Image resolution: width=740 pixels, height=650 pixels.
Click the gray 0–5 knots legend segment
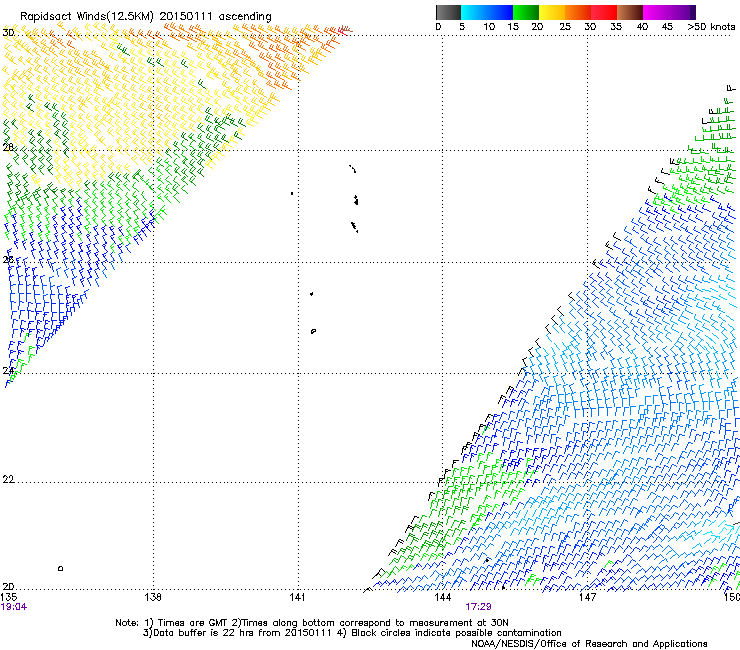(448, 12)
